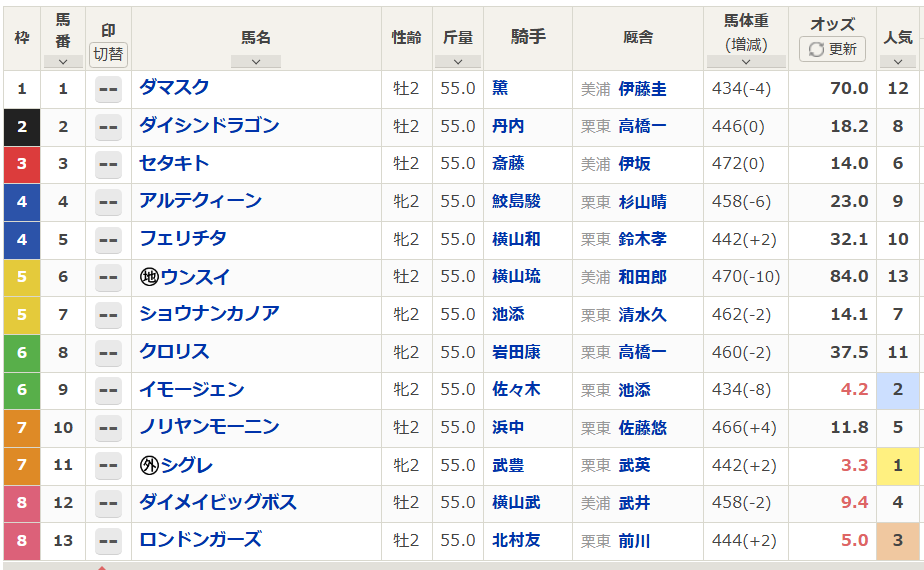
Task: Open mark selector for ダマスク row
Action: (108, 90)
